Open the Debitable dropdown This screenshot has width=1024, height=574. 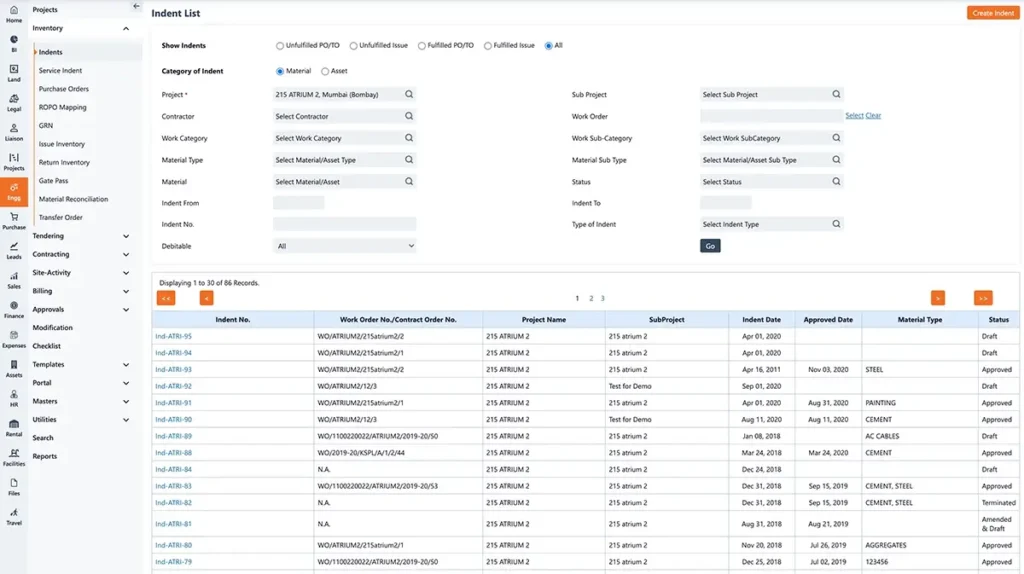click(x=344, y=246)
